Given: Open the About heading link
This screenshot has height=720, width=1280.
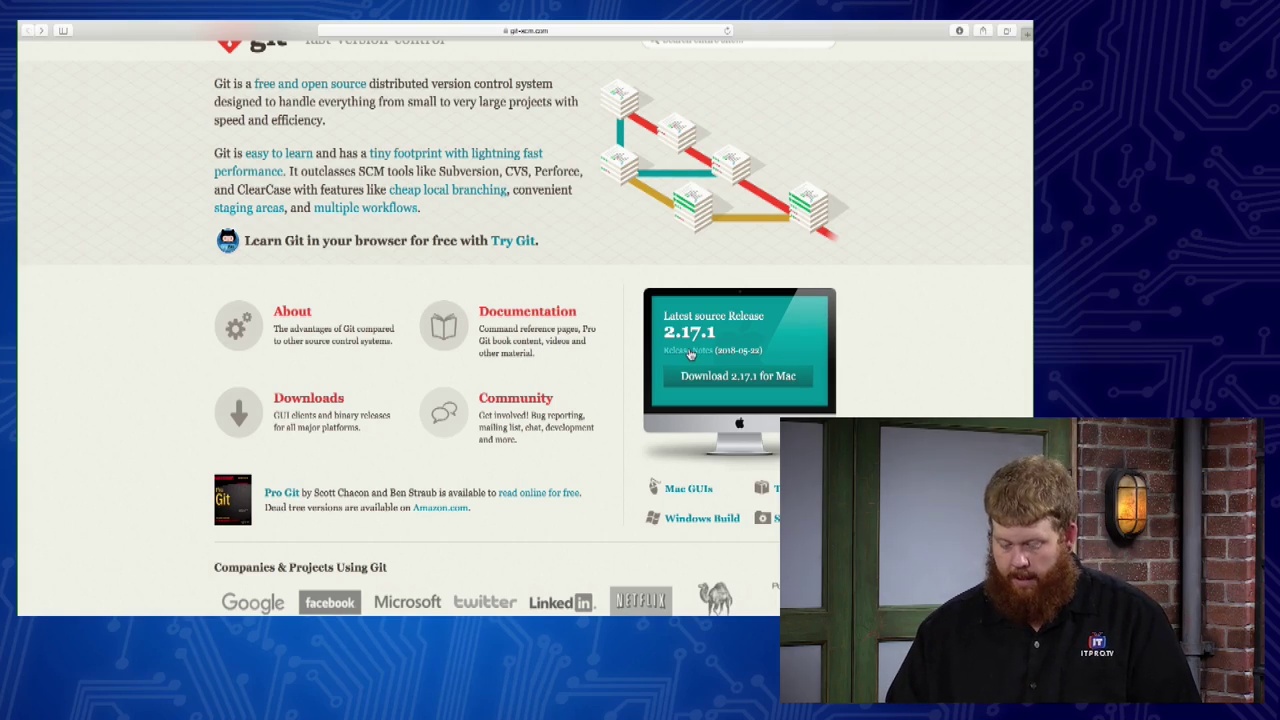Looking at the screenshot, I should pyautogui.click(x=292, y=312).
